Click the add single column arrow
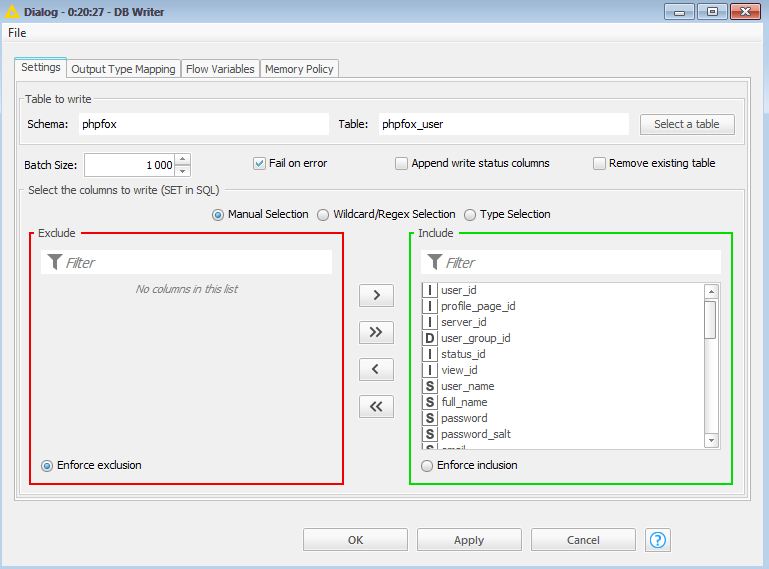The height and width of the screenshot is (569, 769). 376,295
